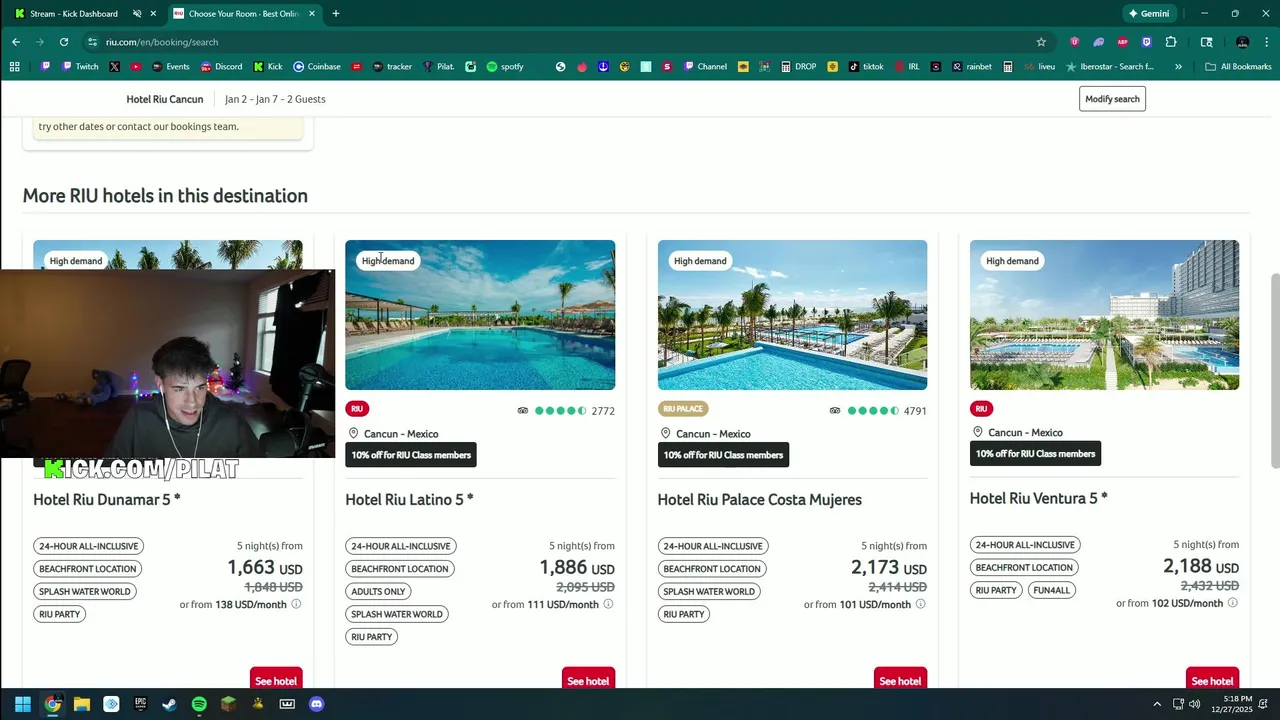Image resolution: width=1280 pixels, height=720 pixels.
Task: Open the Twitch bookmark
Action: tap(80, 67)
